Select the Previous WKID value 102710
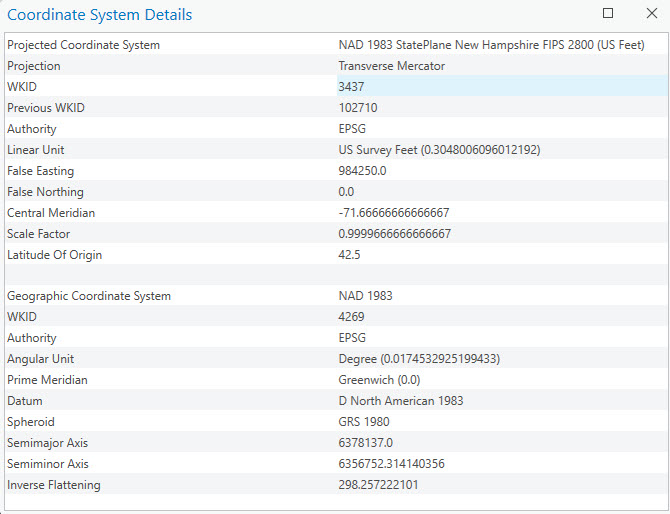 click(358, 108)
